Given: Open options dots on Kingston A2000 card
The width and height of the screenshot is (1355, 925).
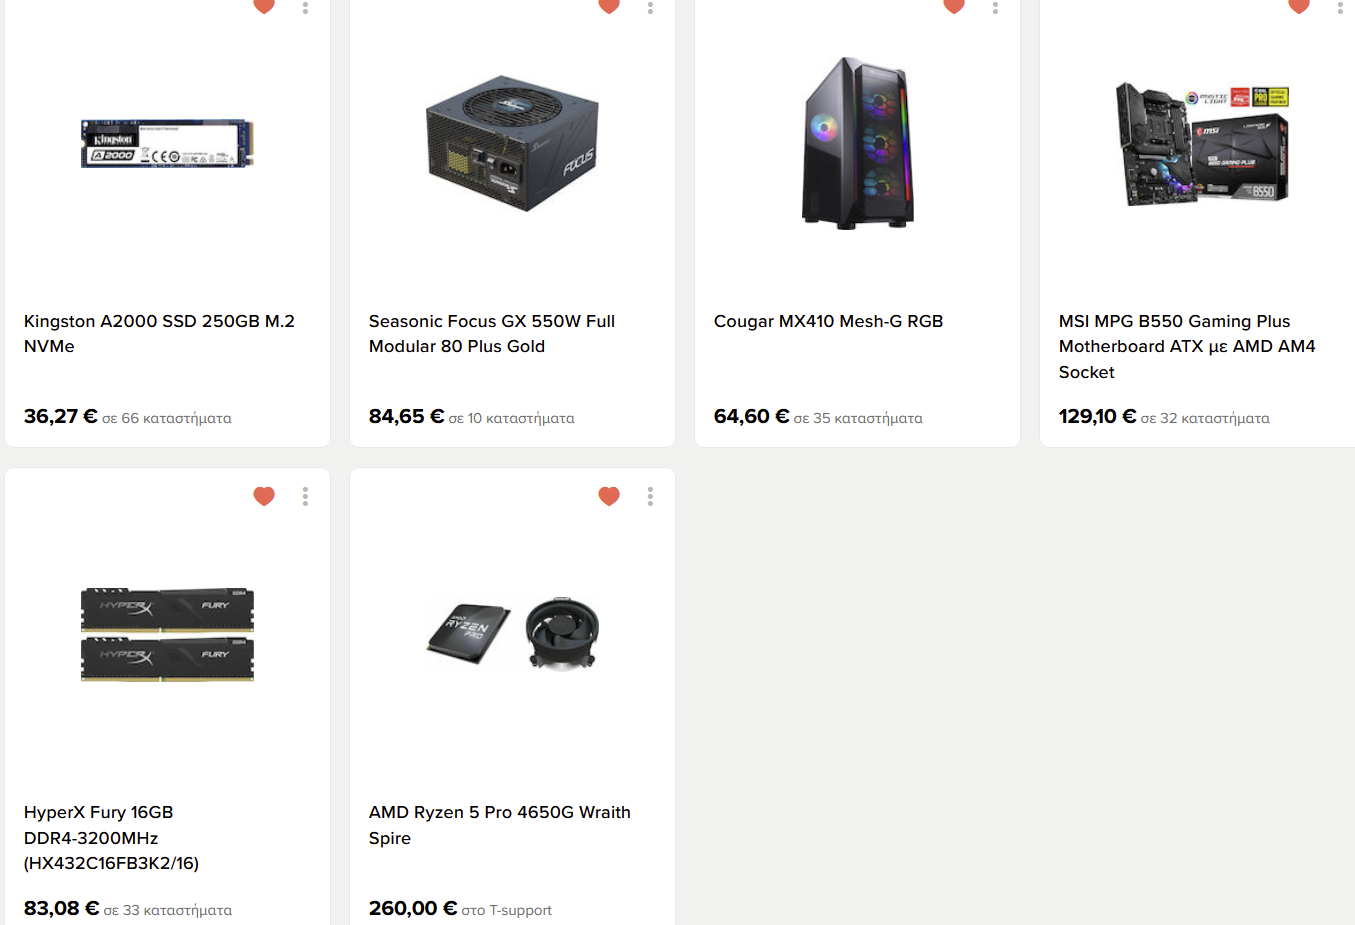Looking at the screenshot, I should [x=305, y=7].
